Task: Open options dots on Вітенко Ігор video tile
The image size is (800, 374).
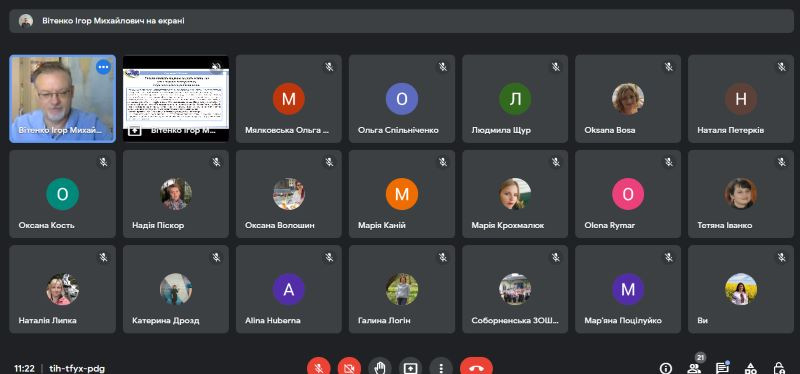Action: (104, 67)
